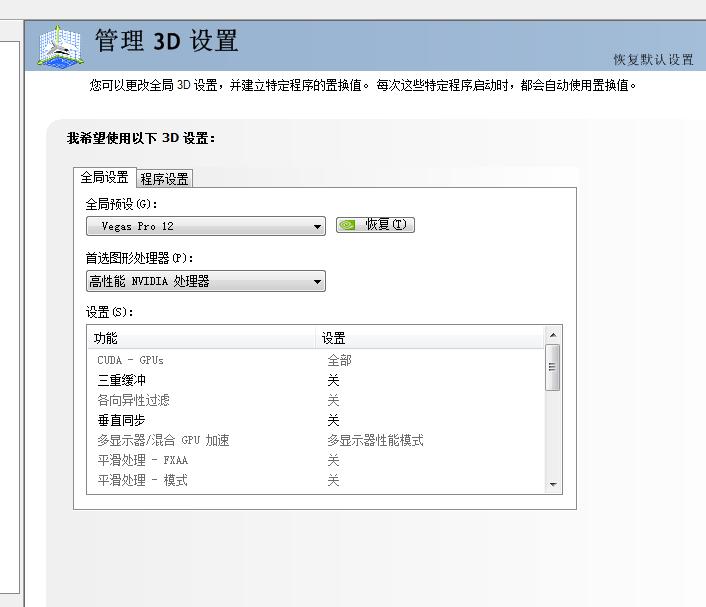Viewport: 706px width, 607px height.
Task: Click the settings list scrollbar thumb
Action: pyautogui.click(x=552, y=367)
